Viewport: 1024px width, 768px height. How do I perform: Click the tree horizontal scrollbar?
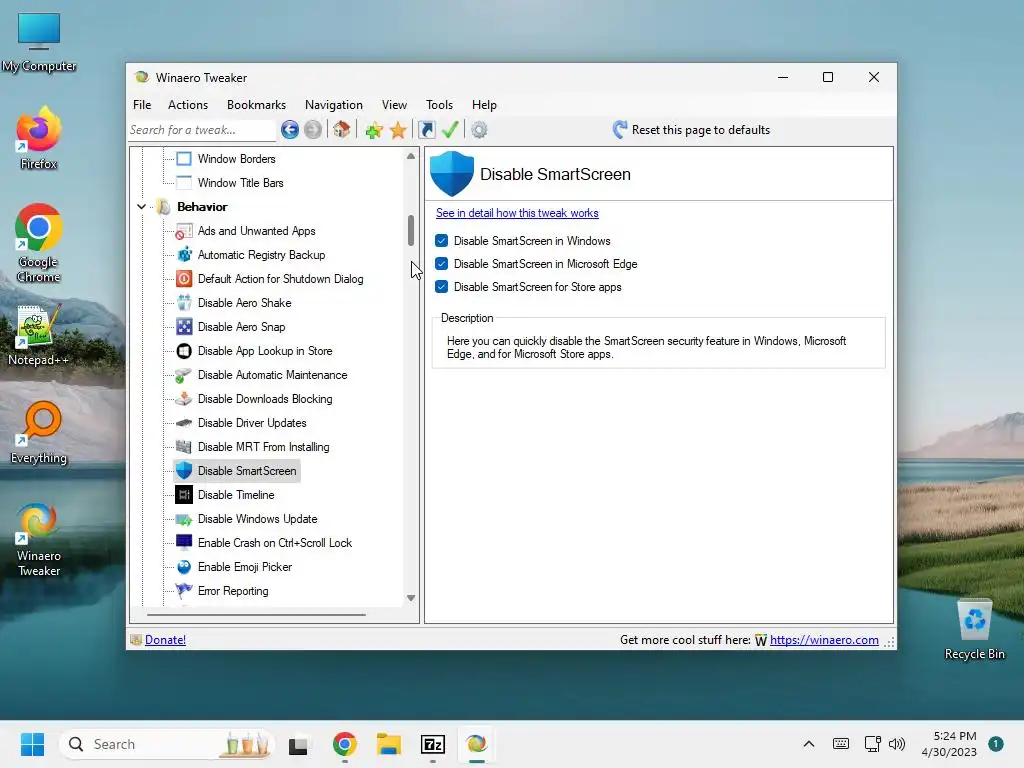coord(256,615)
